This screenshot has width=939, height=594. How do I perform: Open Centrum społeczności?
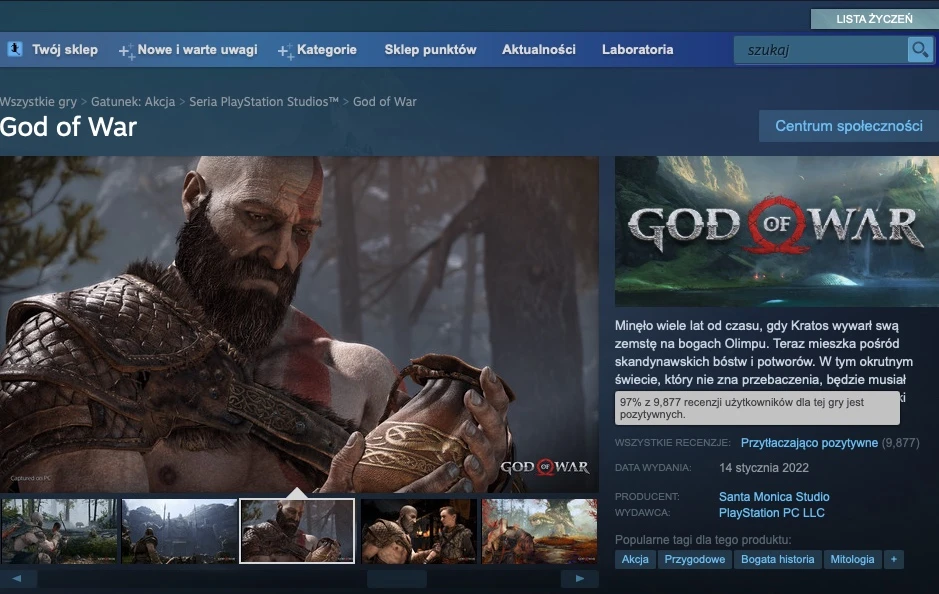849,126
